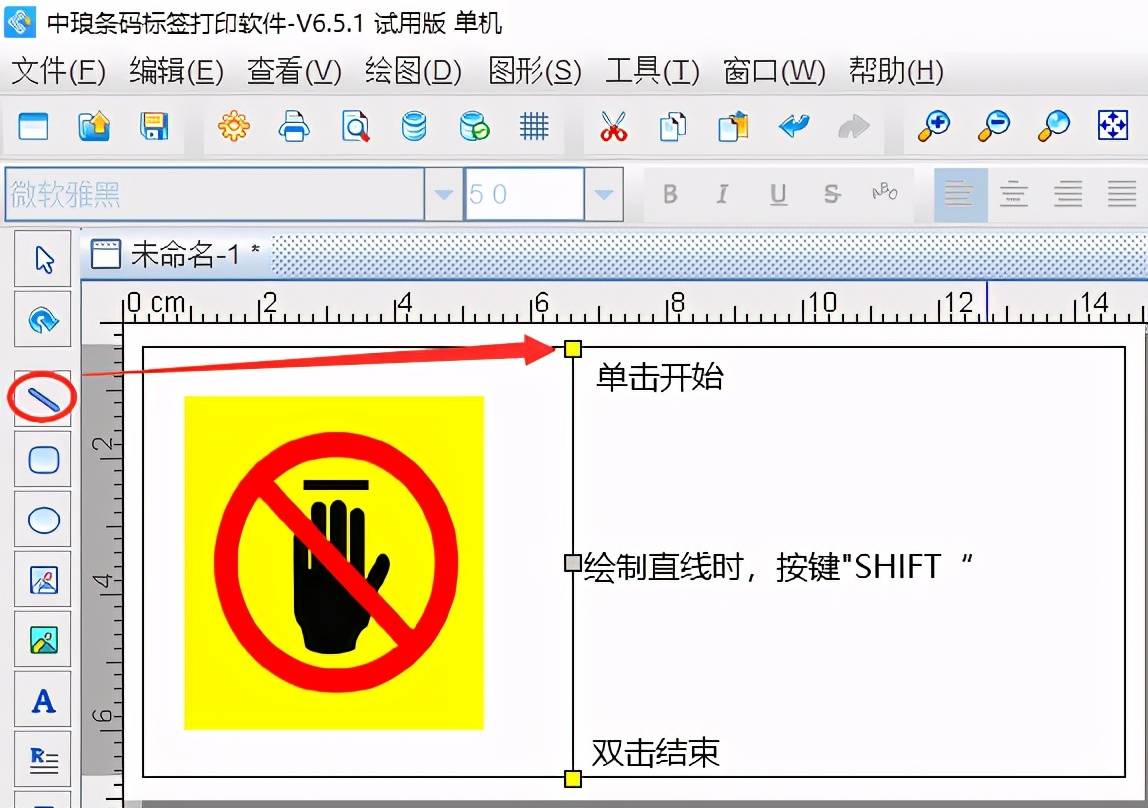Click the font size field showing 50
1148x808 pixels.
pos(524,195)
